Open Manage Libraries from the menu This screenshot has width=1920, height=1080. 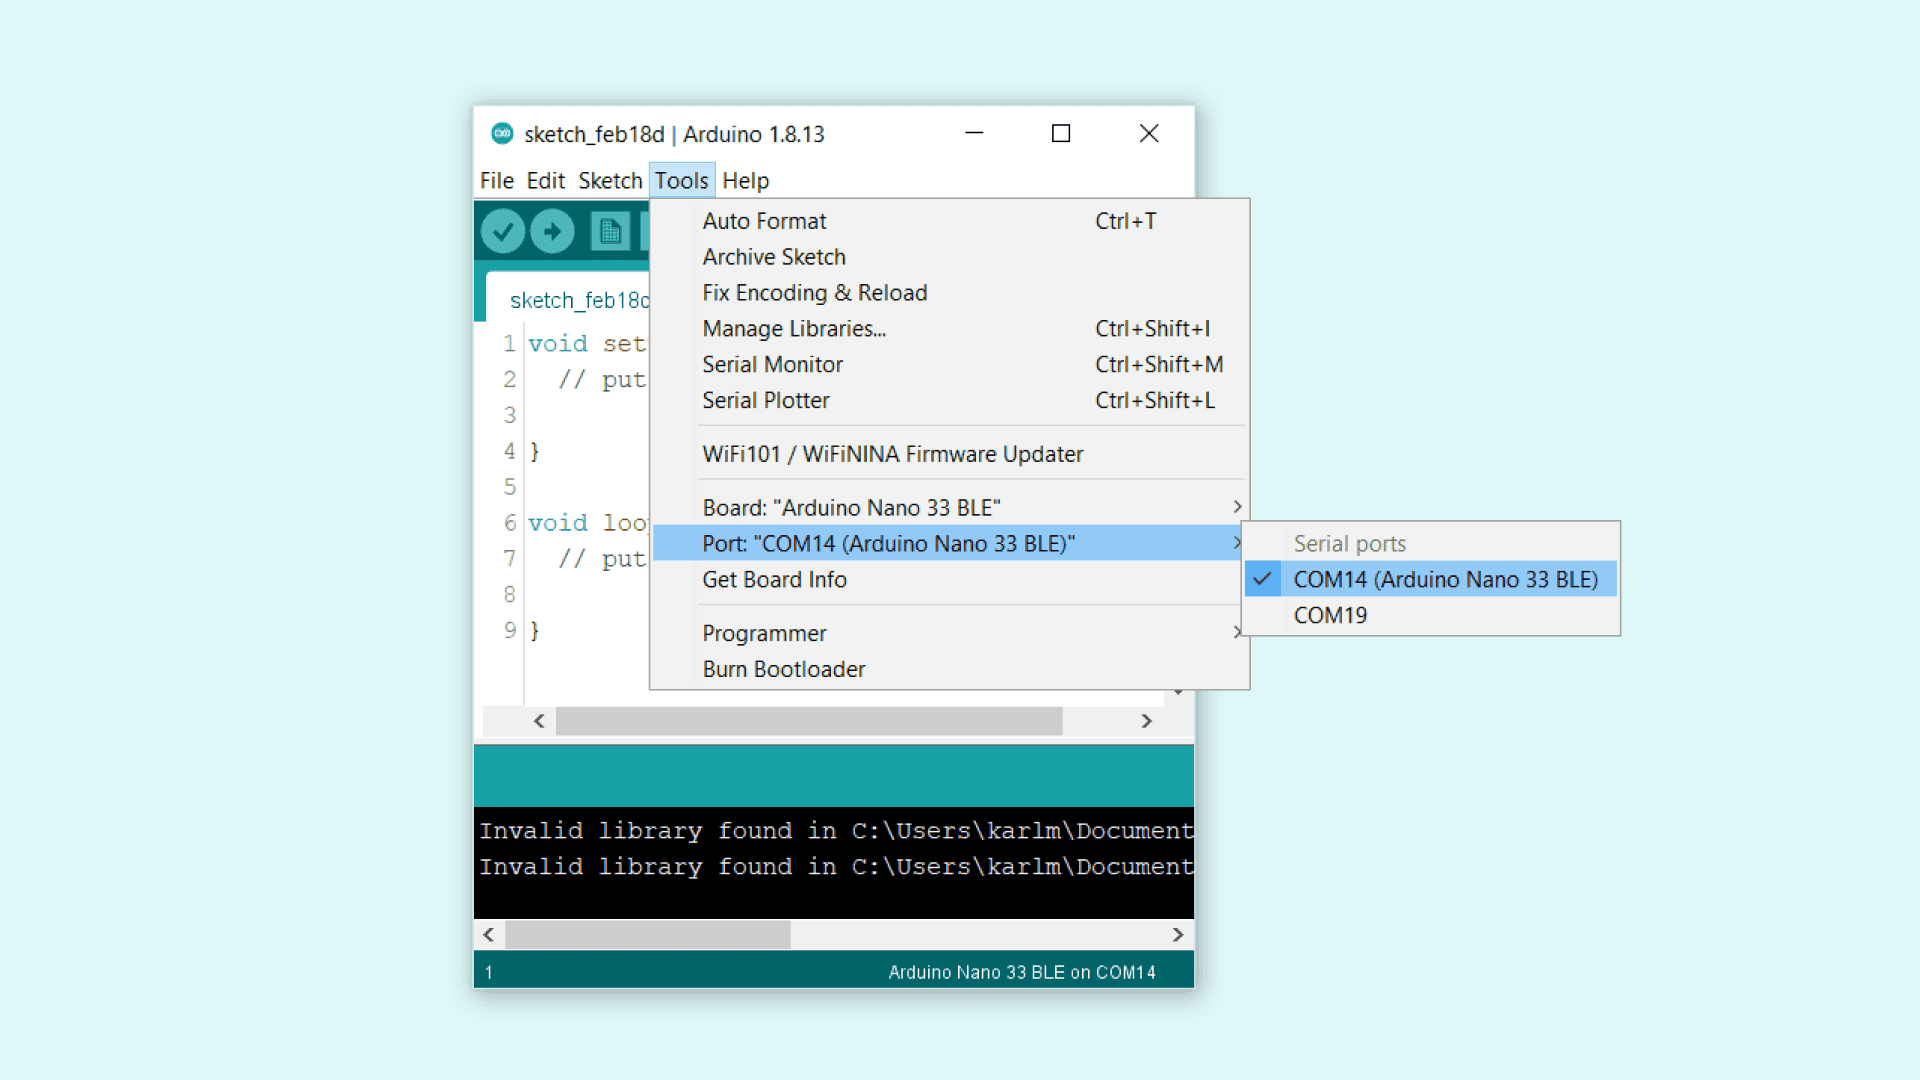[x=794, y=329]
